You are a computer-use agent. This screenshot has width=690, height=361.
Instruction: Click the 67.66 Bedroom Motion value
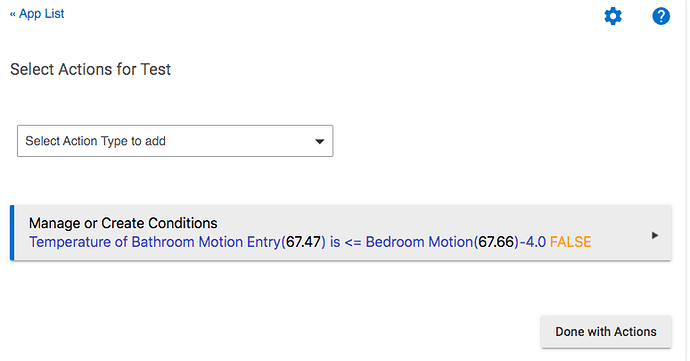(496, 242)
